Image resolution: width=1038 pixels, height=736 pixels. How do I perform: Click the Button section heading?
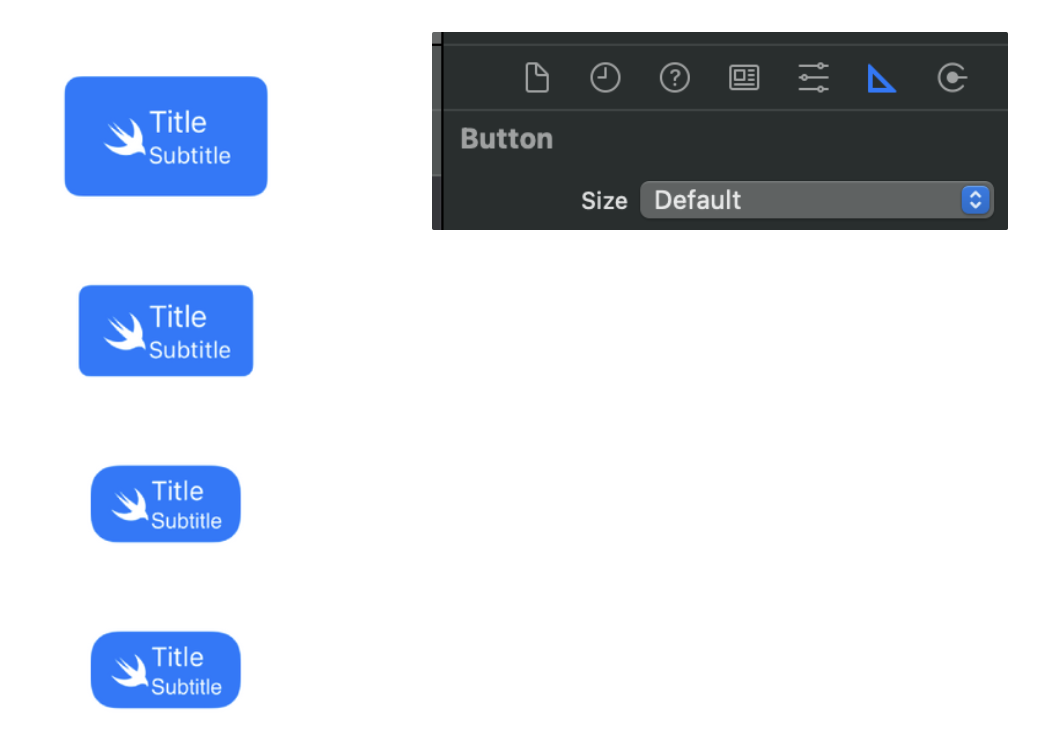coord(506,139)
